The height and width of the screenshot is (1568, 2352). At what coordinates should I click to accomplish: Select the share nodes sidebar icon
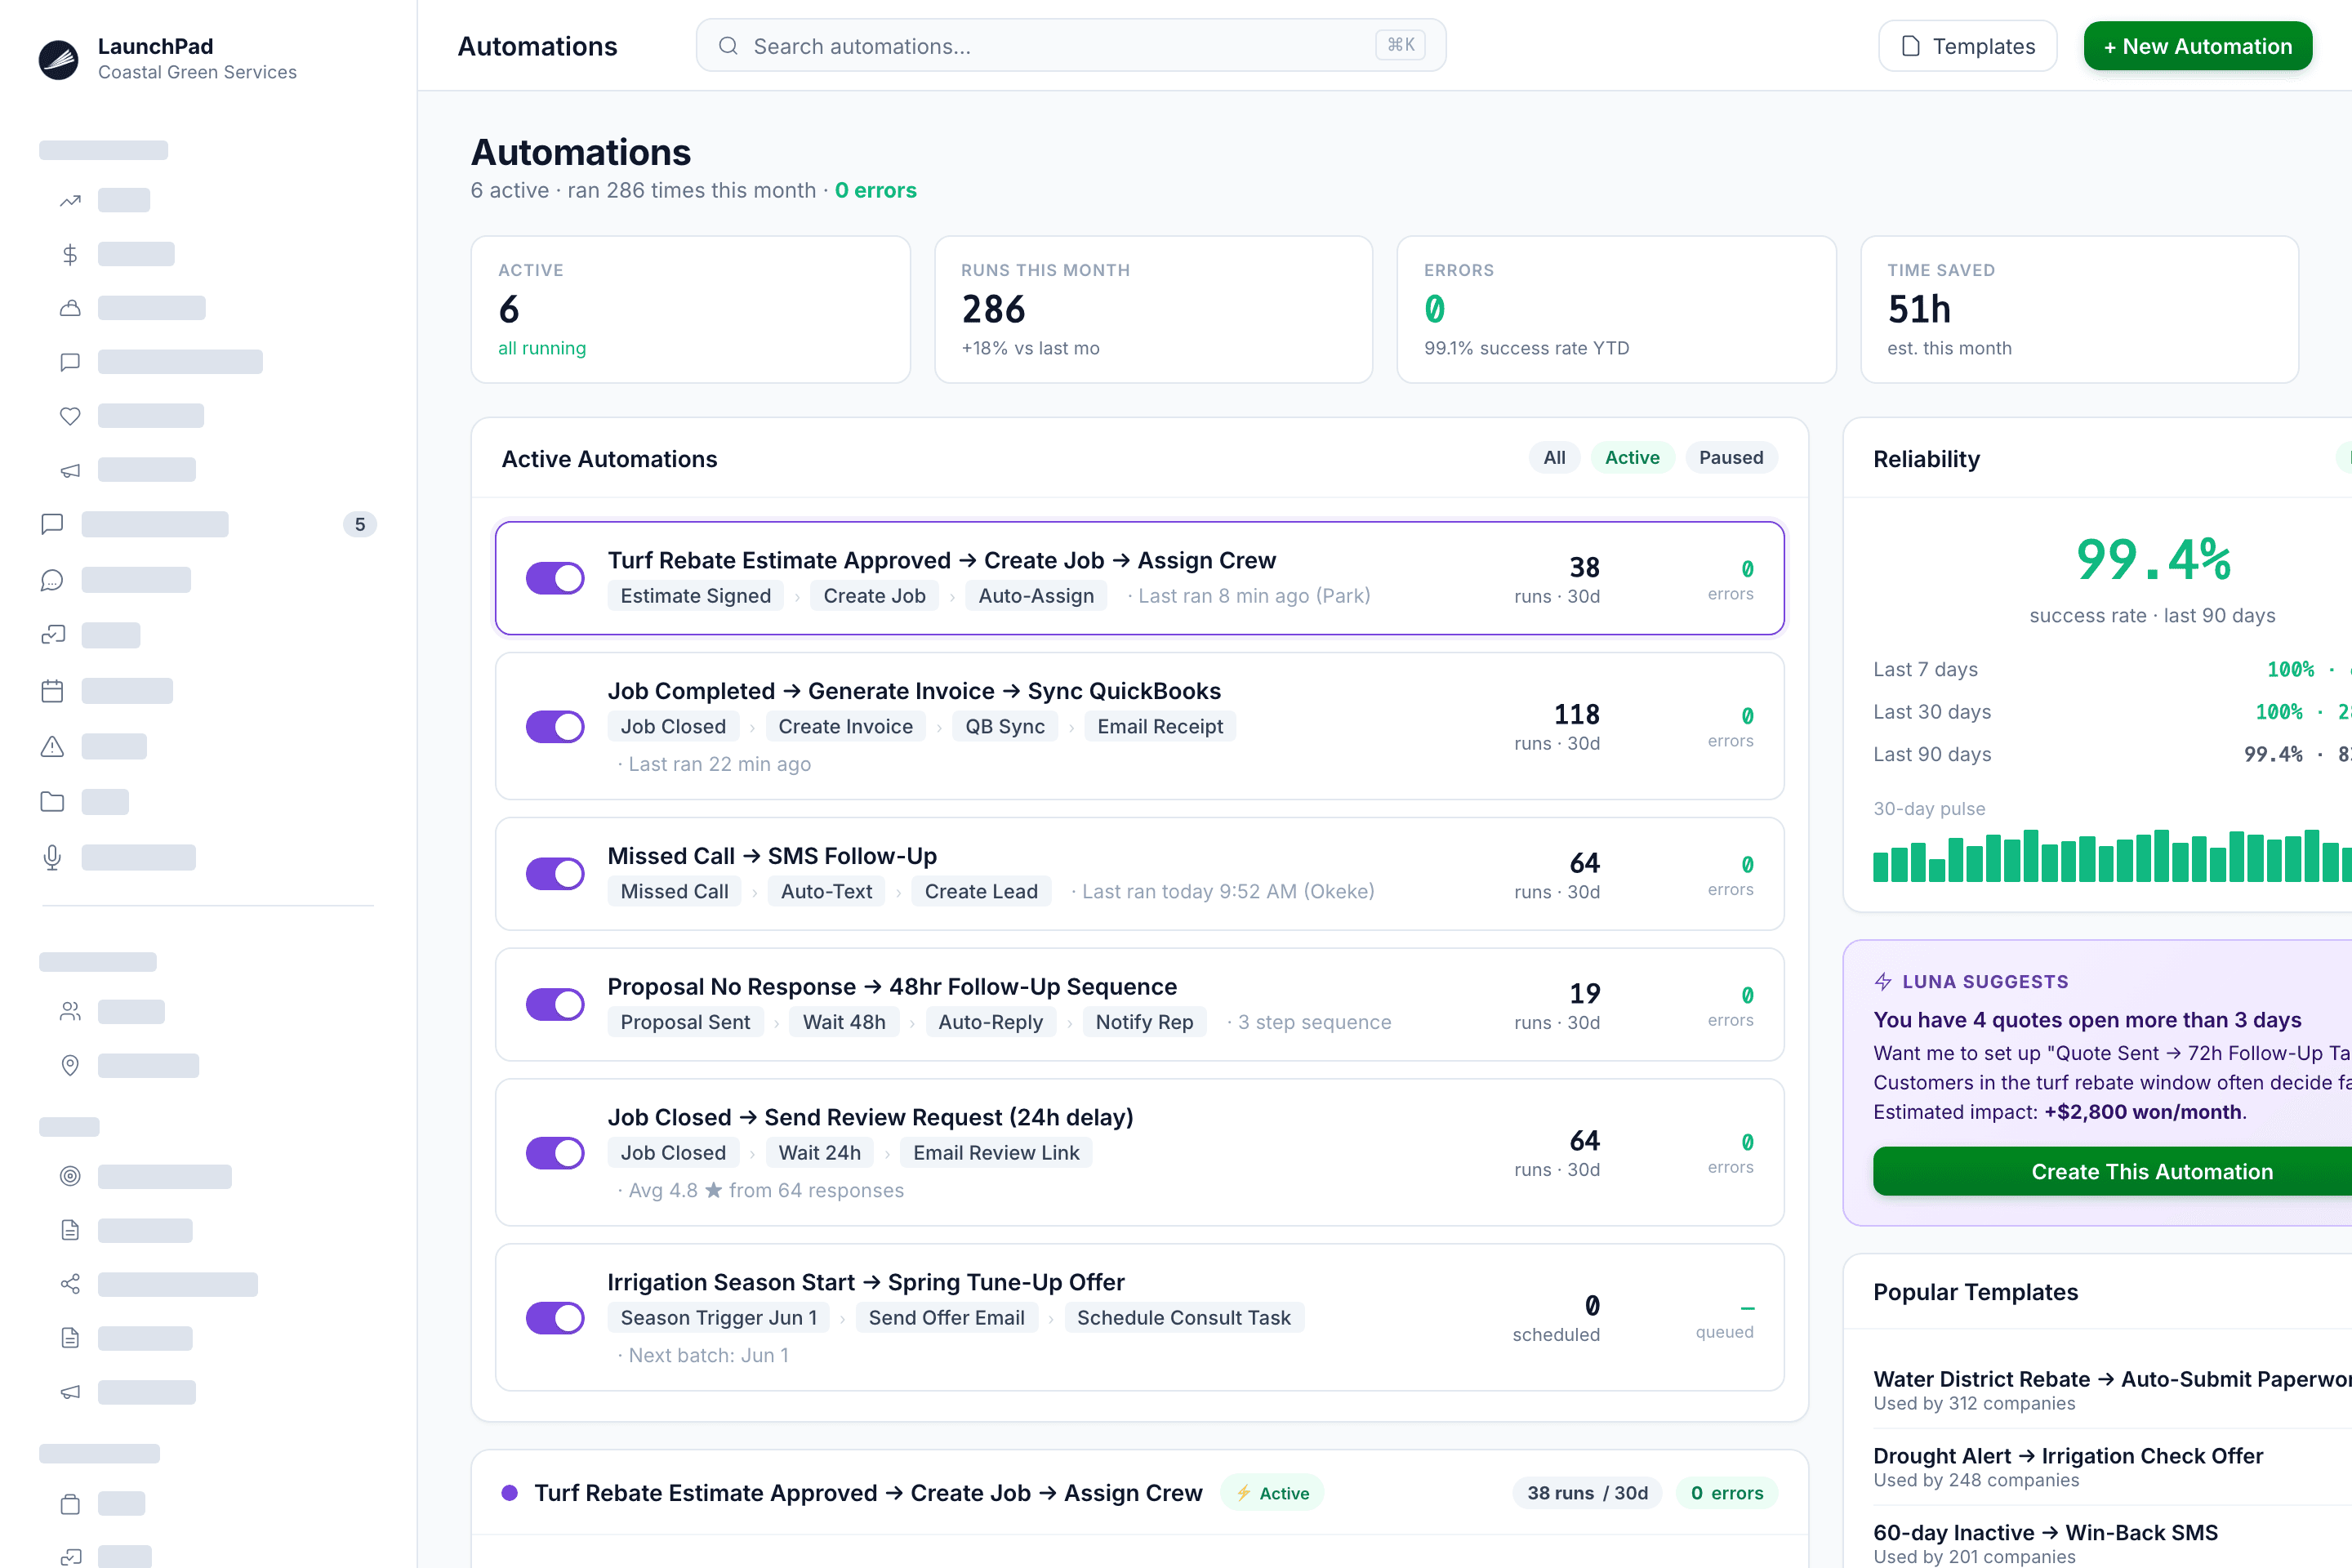pos(70,1284)
